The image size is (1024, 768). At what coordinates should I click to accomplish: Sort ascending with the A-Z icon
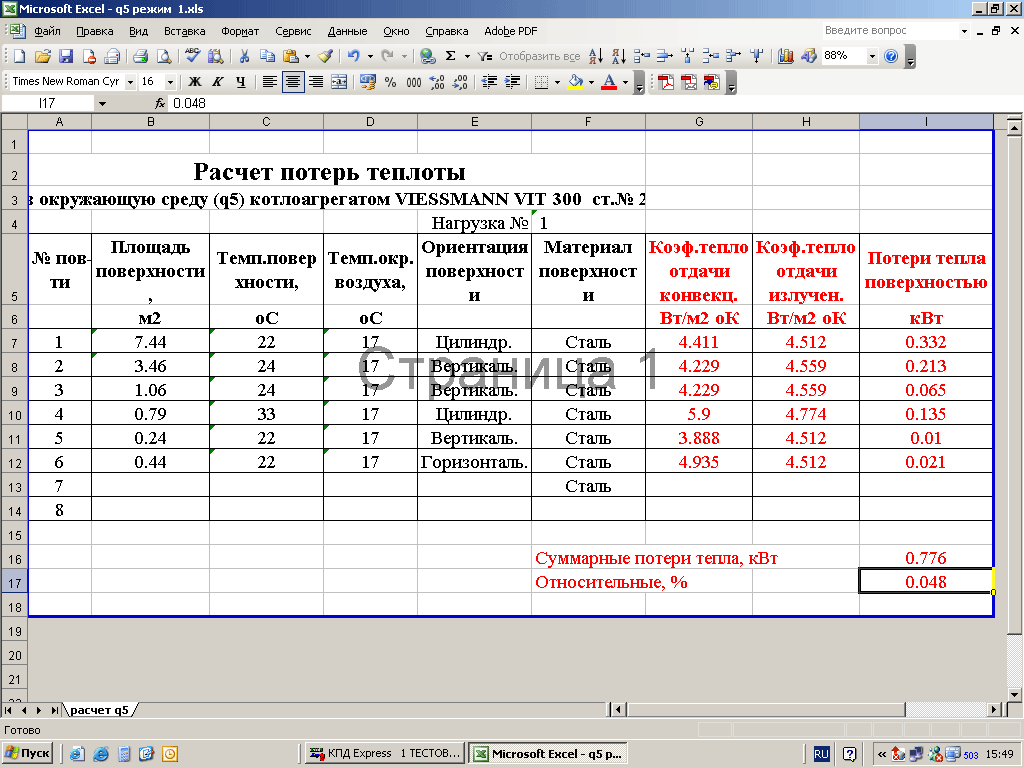pos(595,56)
